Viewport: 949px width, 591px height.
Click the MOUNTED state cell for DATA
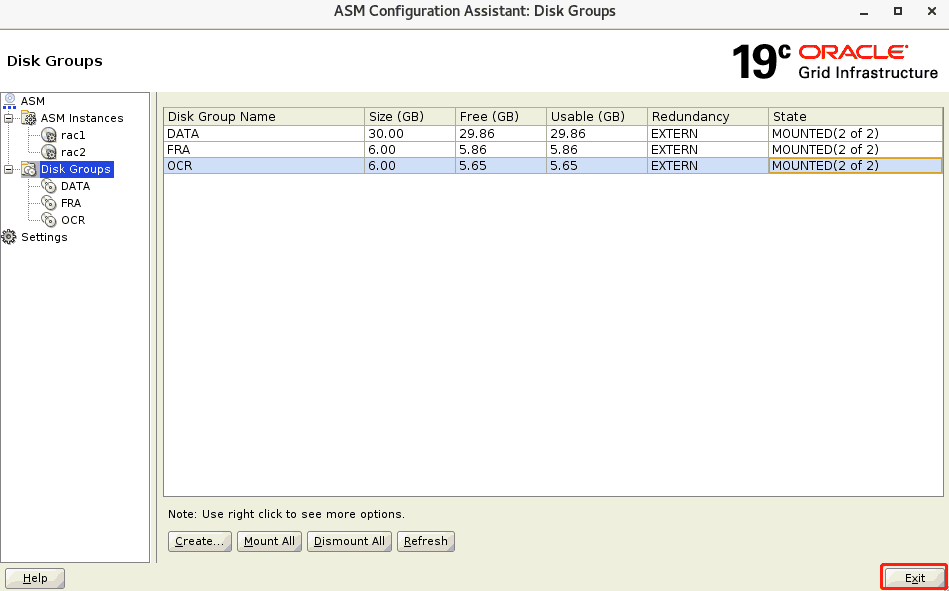click(x=855, y=133)
